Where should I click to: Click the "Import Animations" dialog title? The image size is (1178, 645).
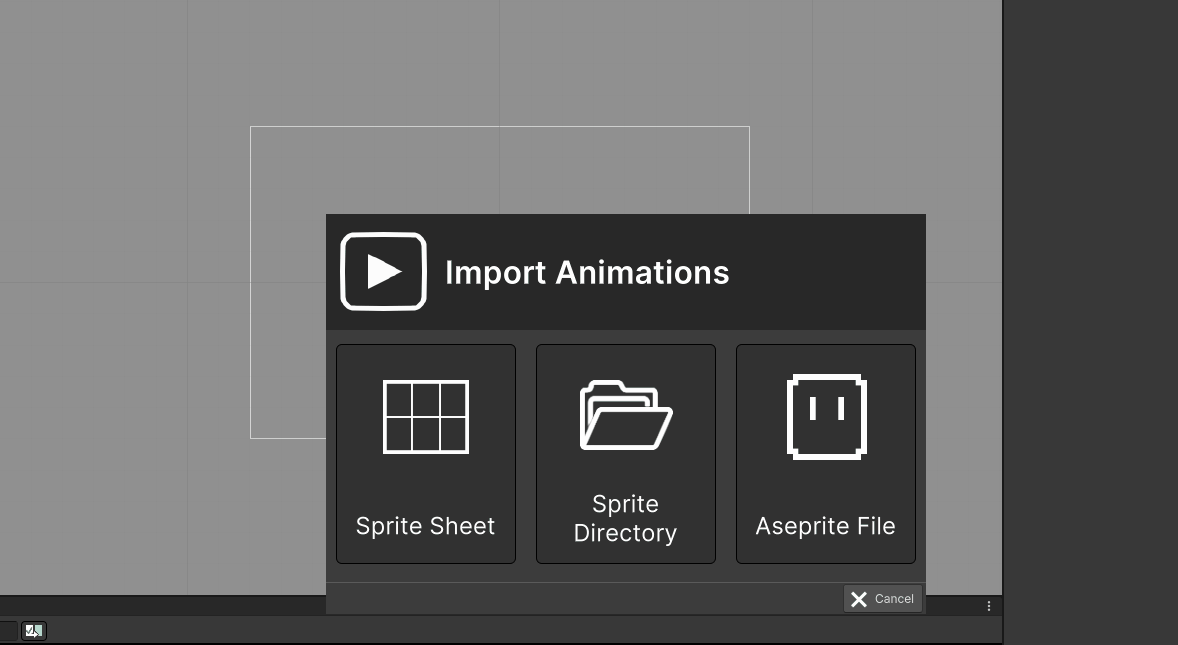coord(587,273)
